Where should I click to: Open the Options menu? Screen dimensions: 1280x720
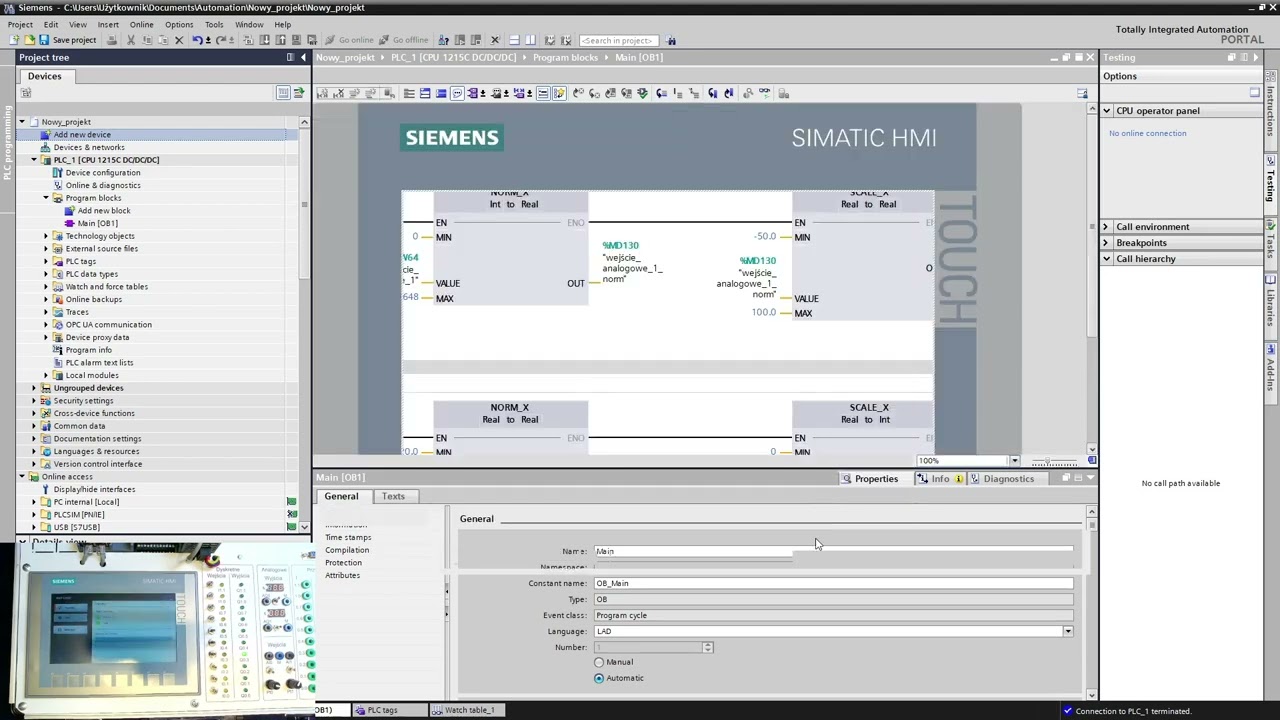[179, 24]
